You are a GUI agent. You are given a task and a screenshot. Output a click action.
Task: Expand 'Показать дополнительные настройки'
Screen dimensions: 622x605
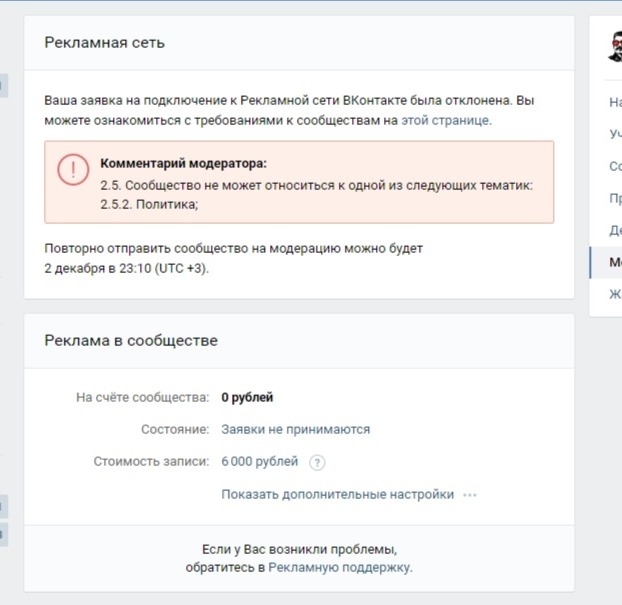pyautogui.click(x=337, y=495)
